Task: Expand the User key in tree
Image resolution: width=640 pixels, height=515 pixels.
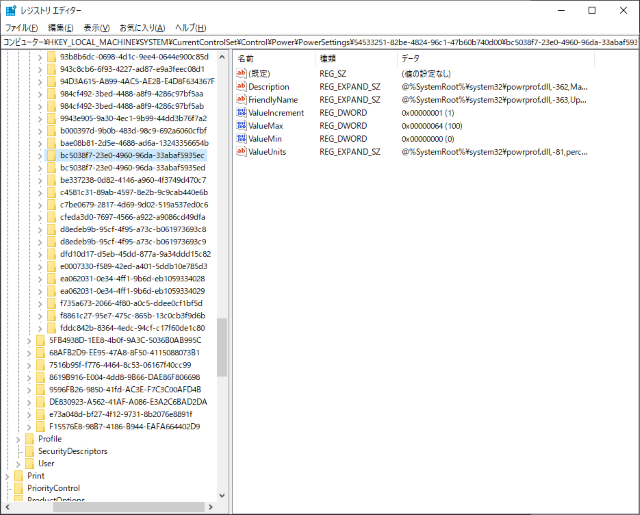Action: pos(16,464)
